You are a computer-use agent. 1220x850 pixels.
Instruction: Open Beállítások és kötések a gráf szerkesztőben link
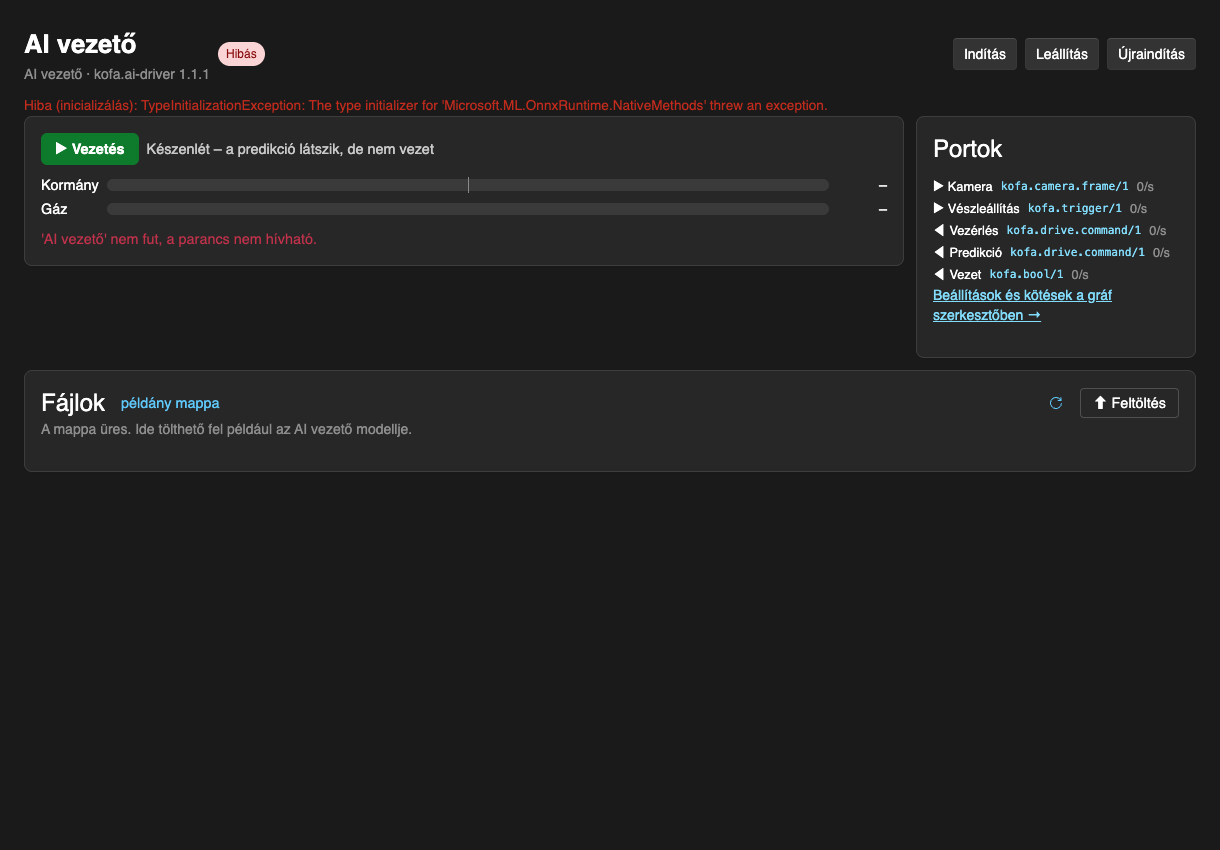pos(1022,305)
